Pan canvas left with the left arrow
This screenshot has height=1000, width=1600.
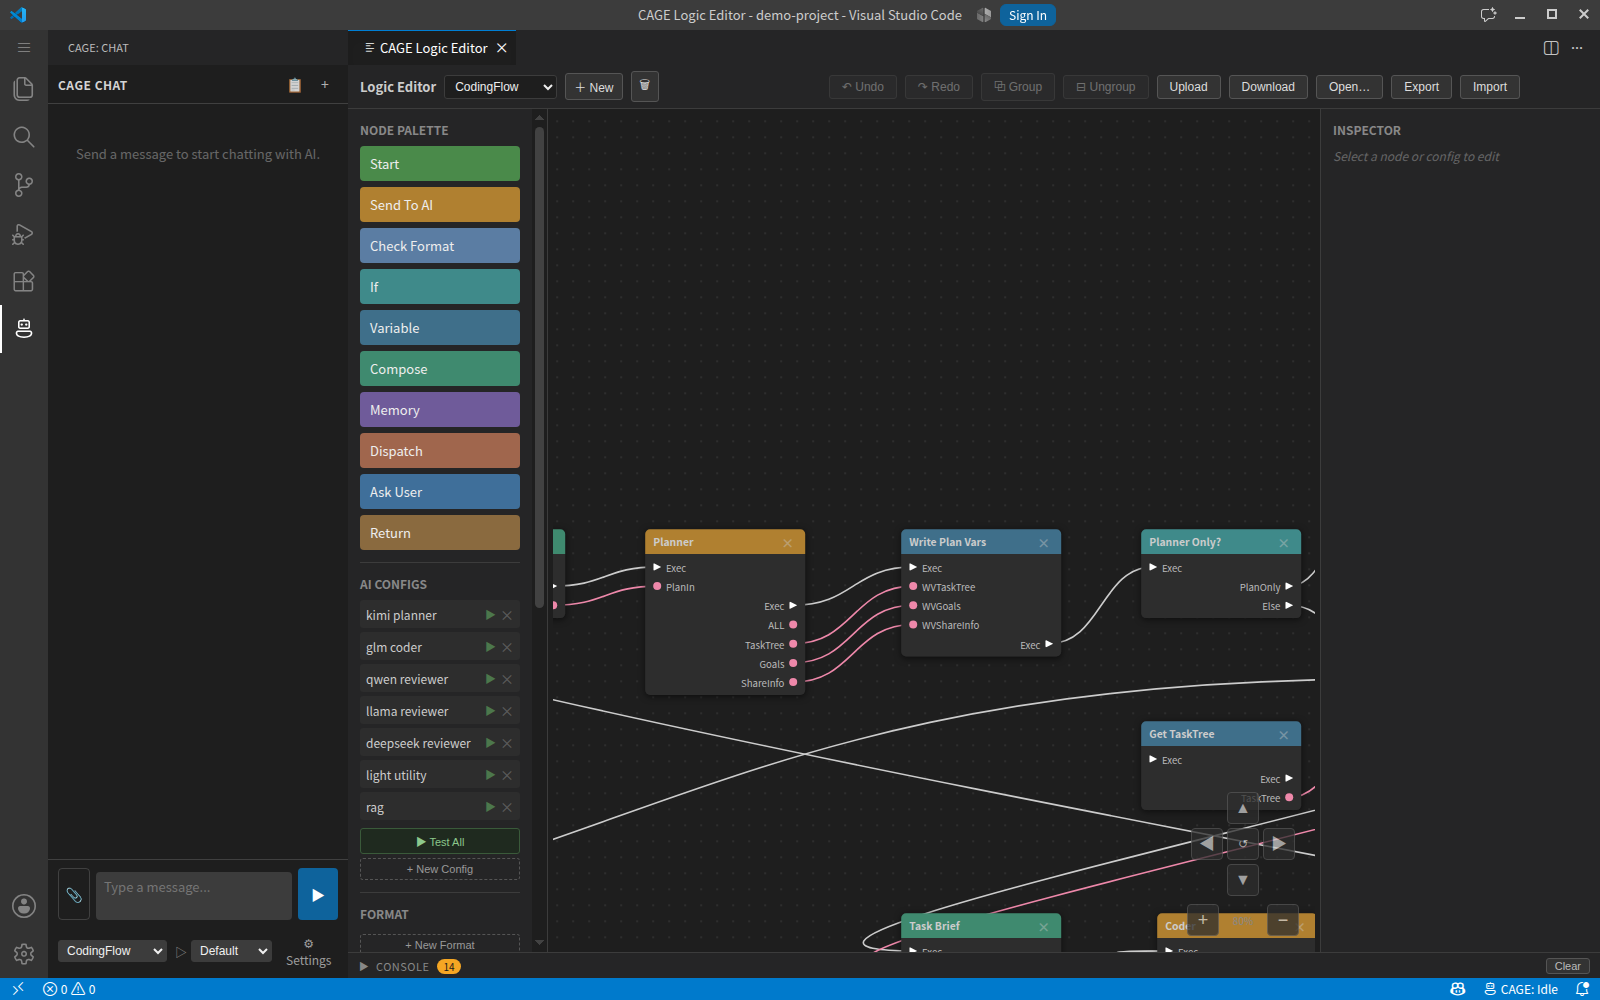tap(1207, 844)
